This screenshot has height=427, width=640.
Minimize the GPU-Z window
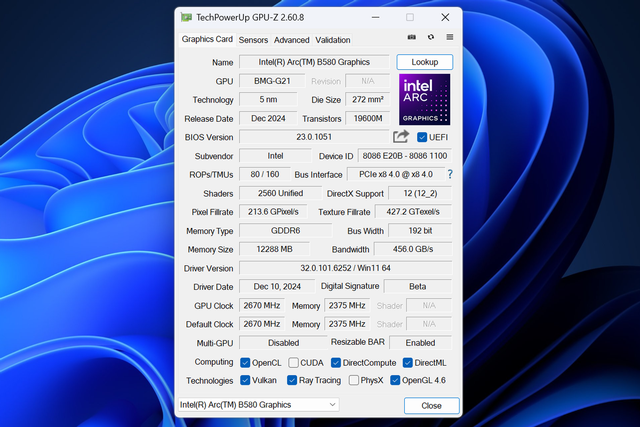376,18
